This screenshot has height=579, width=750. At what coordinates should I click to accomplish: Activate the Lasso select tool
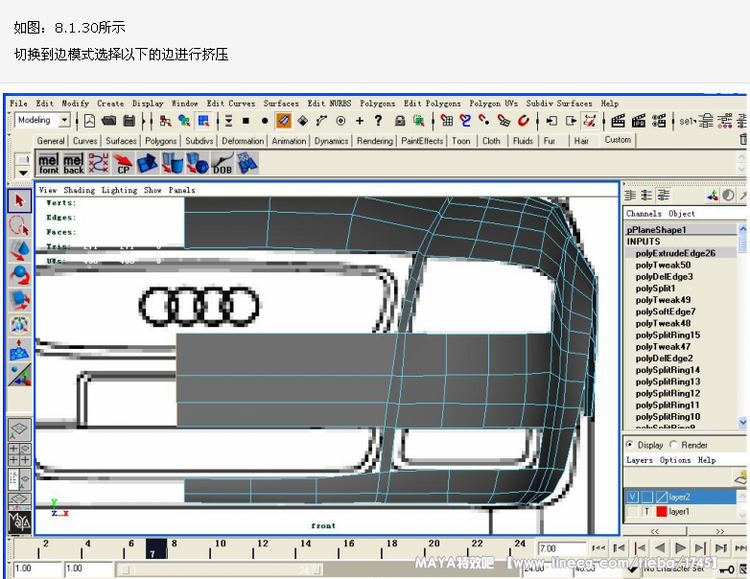click(20, 226)
